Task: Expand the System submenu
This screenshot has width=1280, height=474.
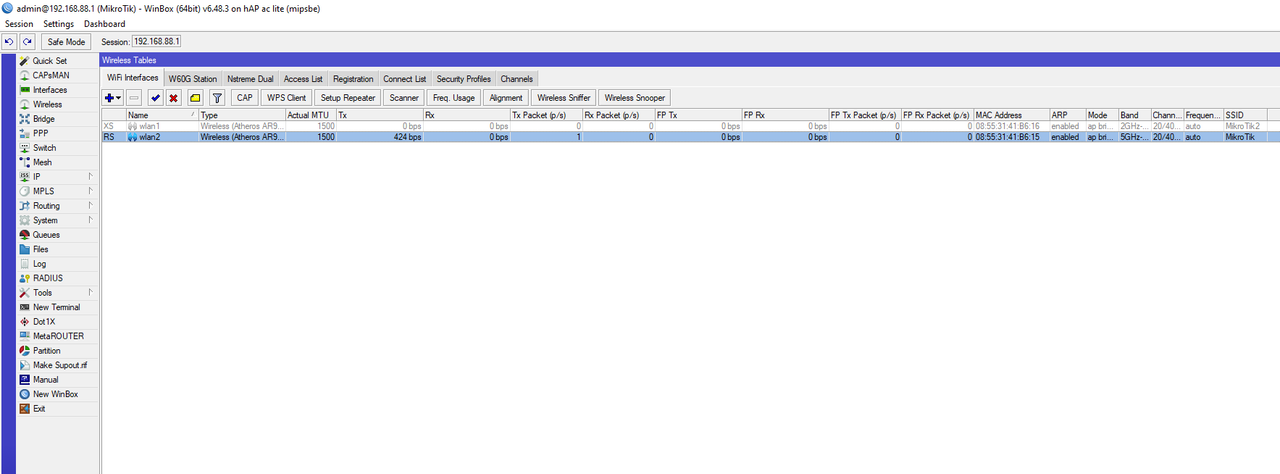Action: click(58, 220)
